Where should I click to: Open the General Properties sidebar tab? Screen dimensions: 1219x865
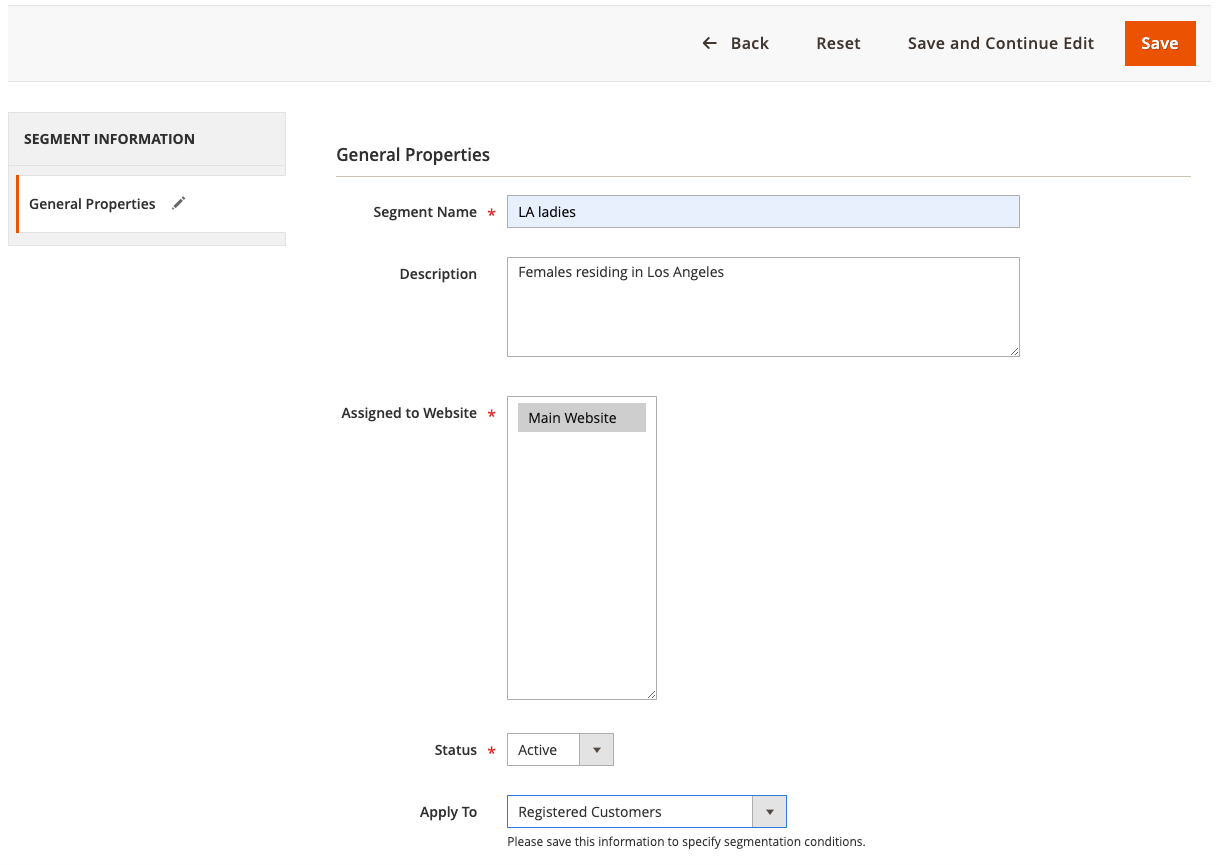pyautogui.click(x=92, y=204)
